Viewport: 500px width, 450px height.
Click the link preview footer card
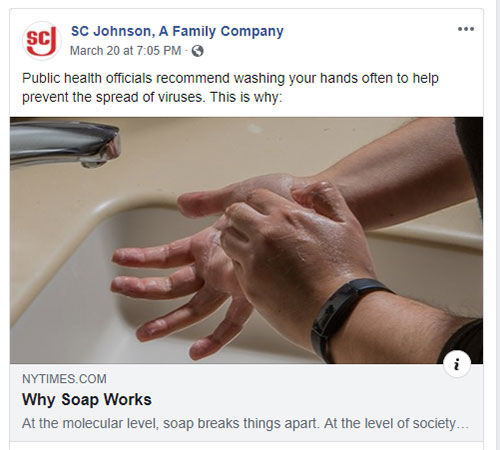(246, 403)
